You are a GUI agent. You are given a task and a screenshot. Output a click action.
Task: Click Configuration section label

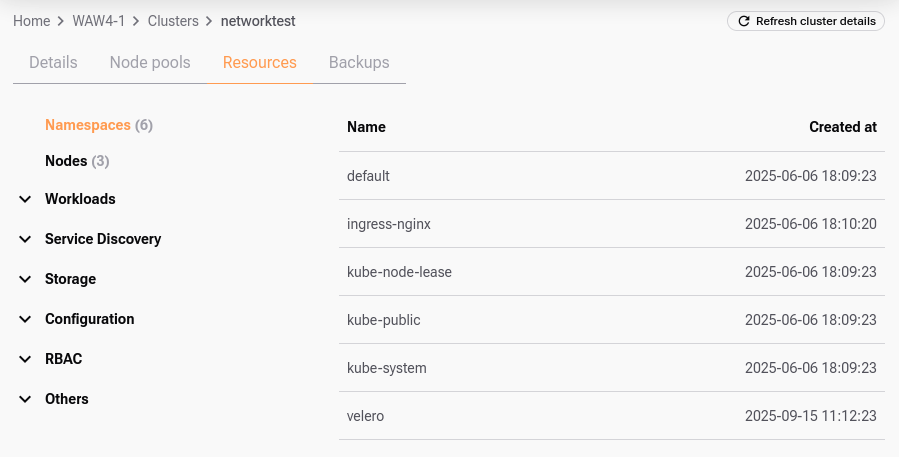[x=89, y=319]
